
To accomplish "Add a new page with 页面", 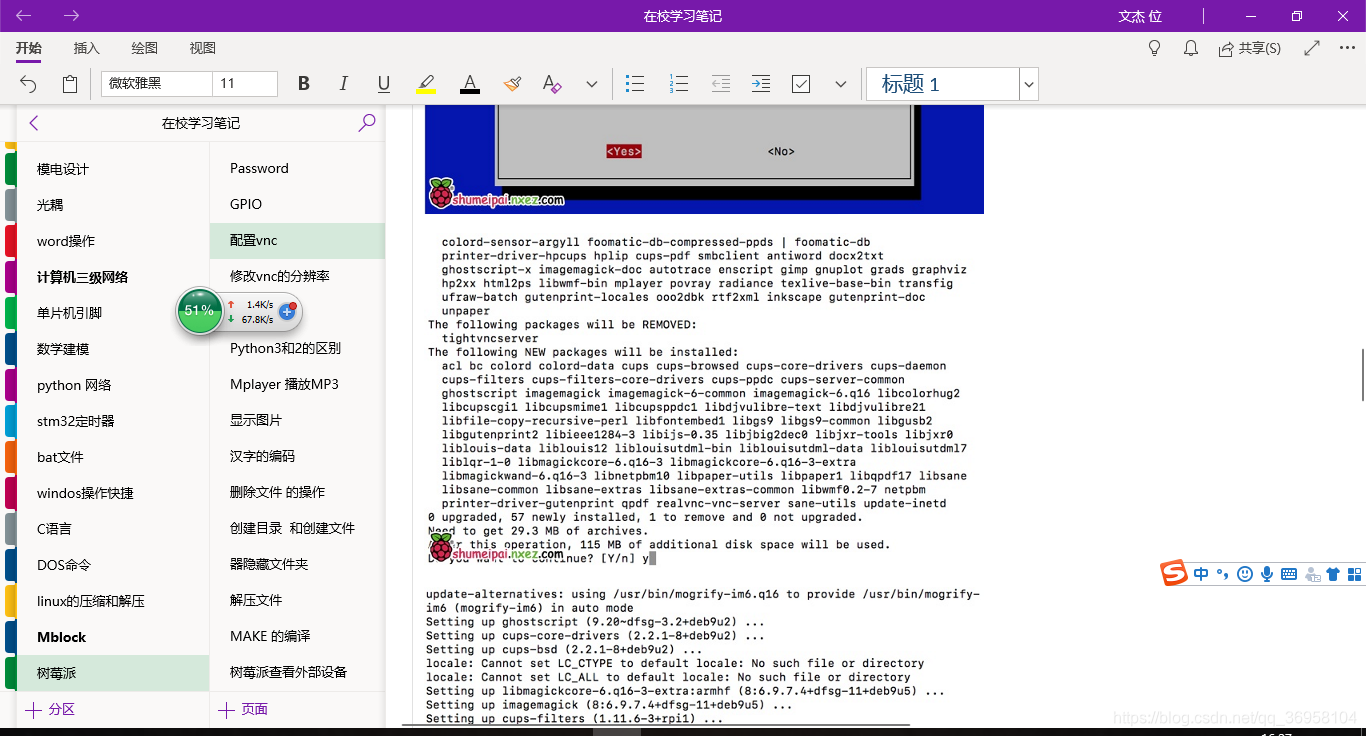I will pos(243,709).
